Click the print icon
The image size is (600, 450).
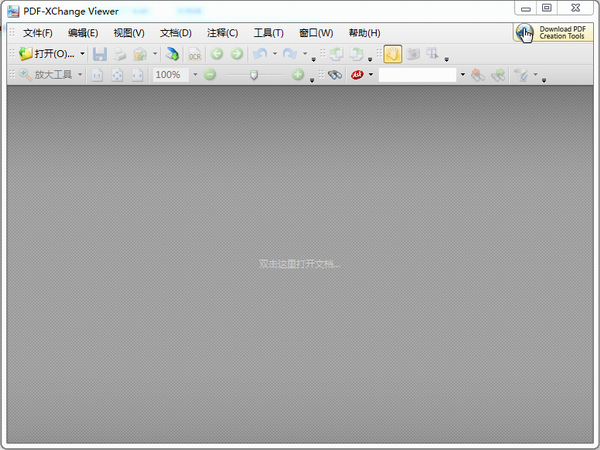coord(119,54)
